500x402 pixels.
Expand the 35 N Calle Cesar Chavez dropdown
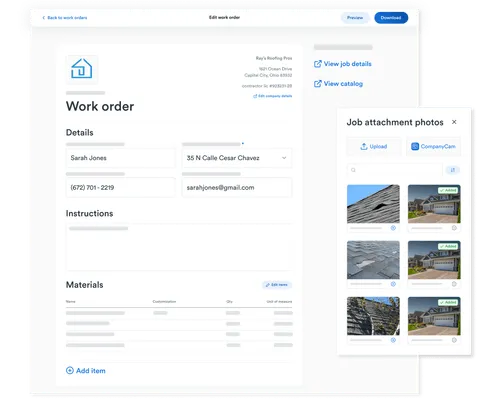click(237, 158)
